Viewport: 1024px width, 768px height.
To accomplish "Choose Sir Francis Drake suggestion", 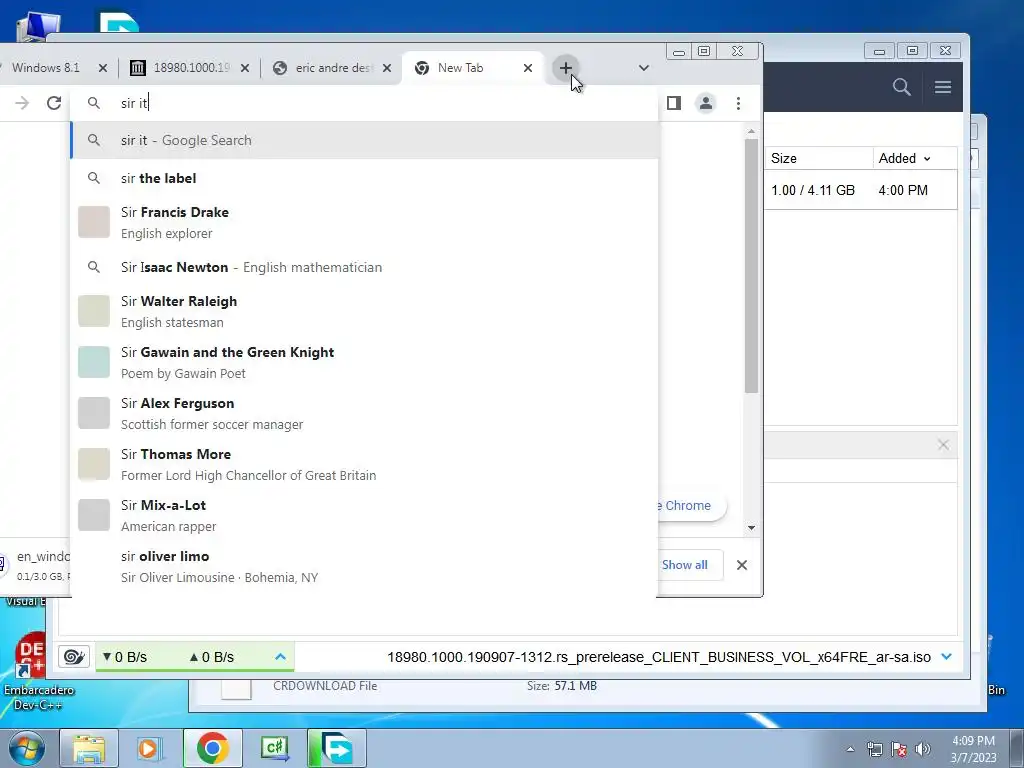I will (364, 223).
